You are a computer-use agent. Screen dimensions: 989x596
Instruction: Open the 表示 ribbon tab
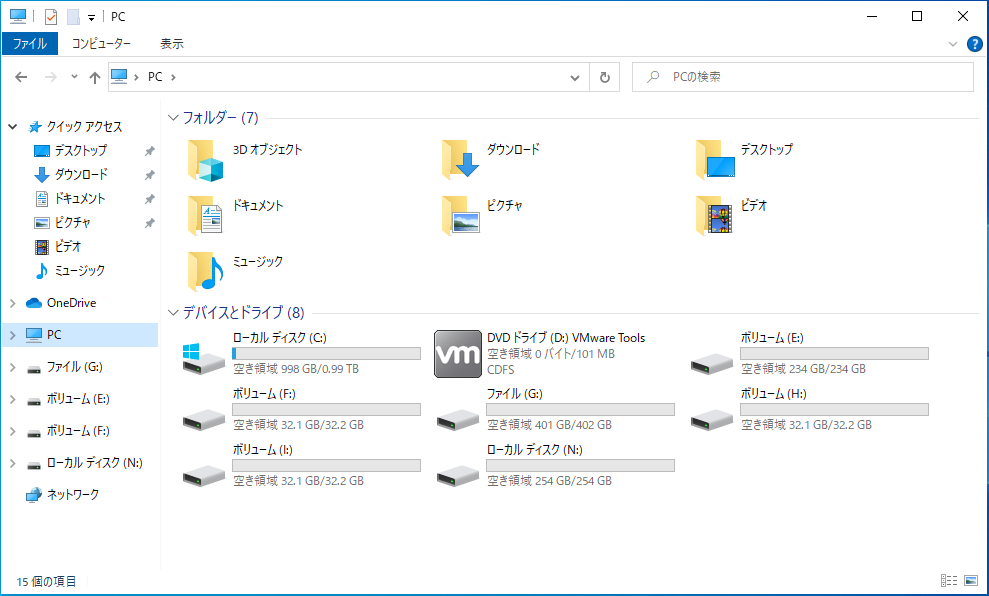(x=172, y=44)
